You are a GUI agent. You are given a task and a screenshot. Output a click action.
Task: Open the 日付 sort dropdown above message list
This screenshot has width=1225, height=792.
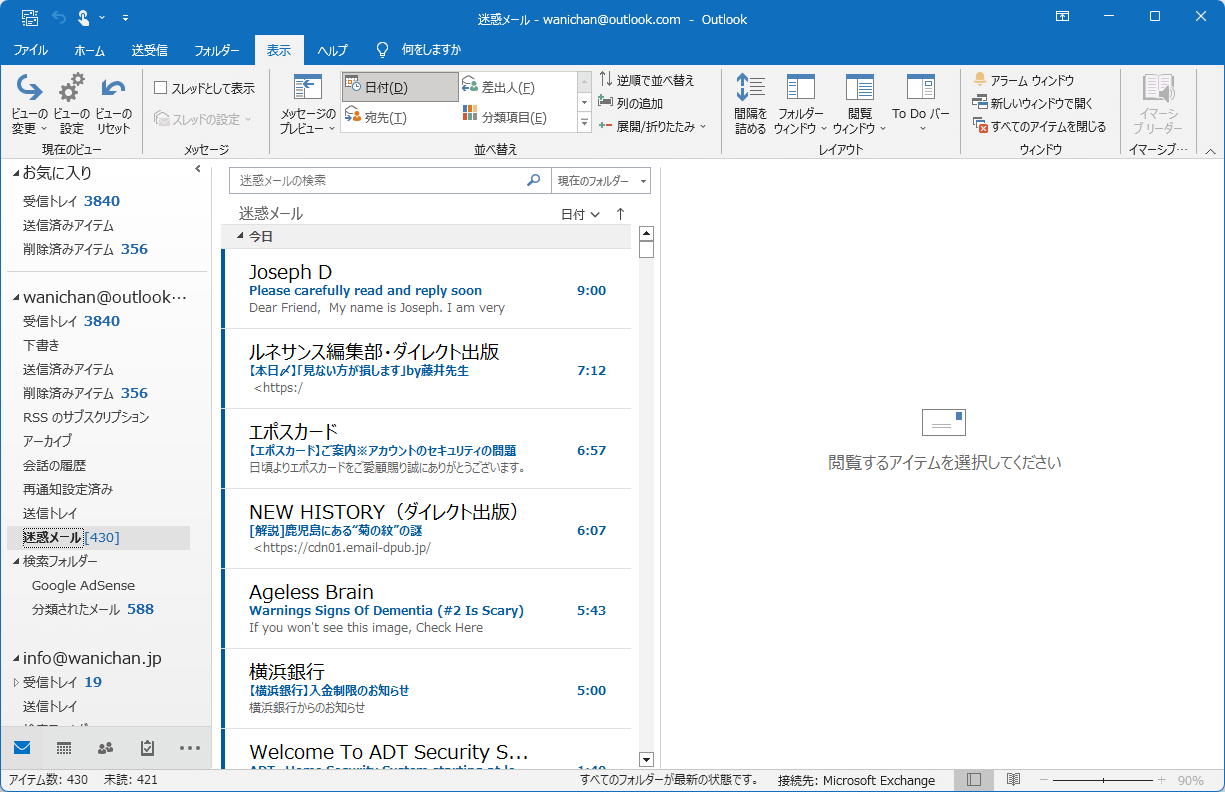(580, 214)
